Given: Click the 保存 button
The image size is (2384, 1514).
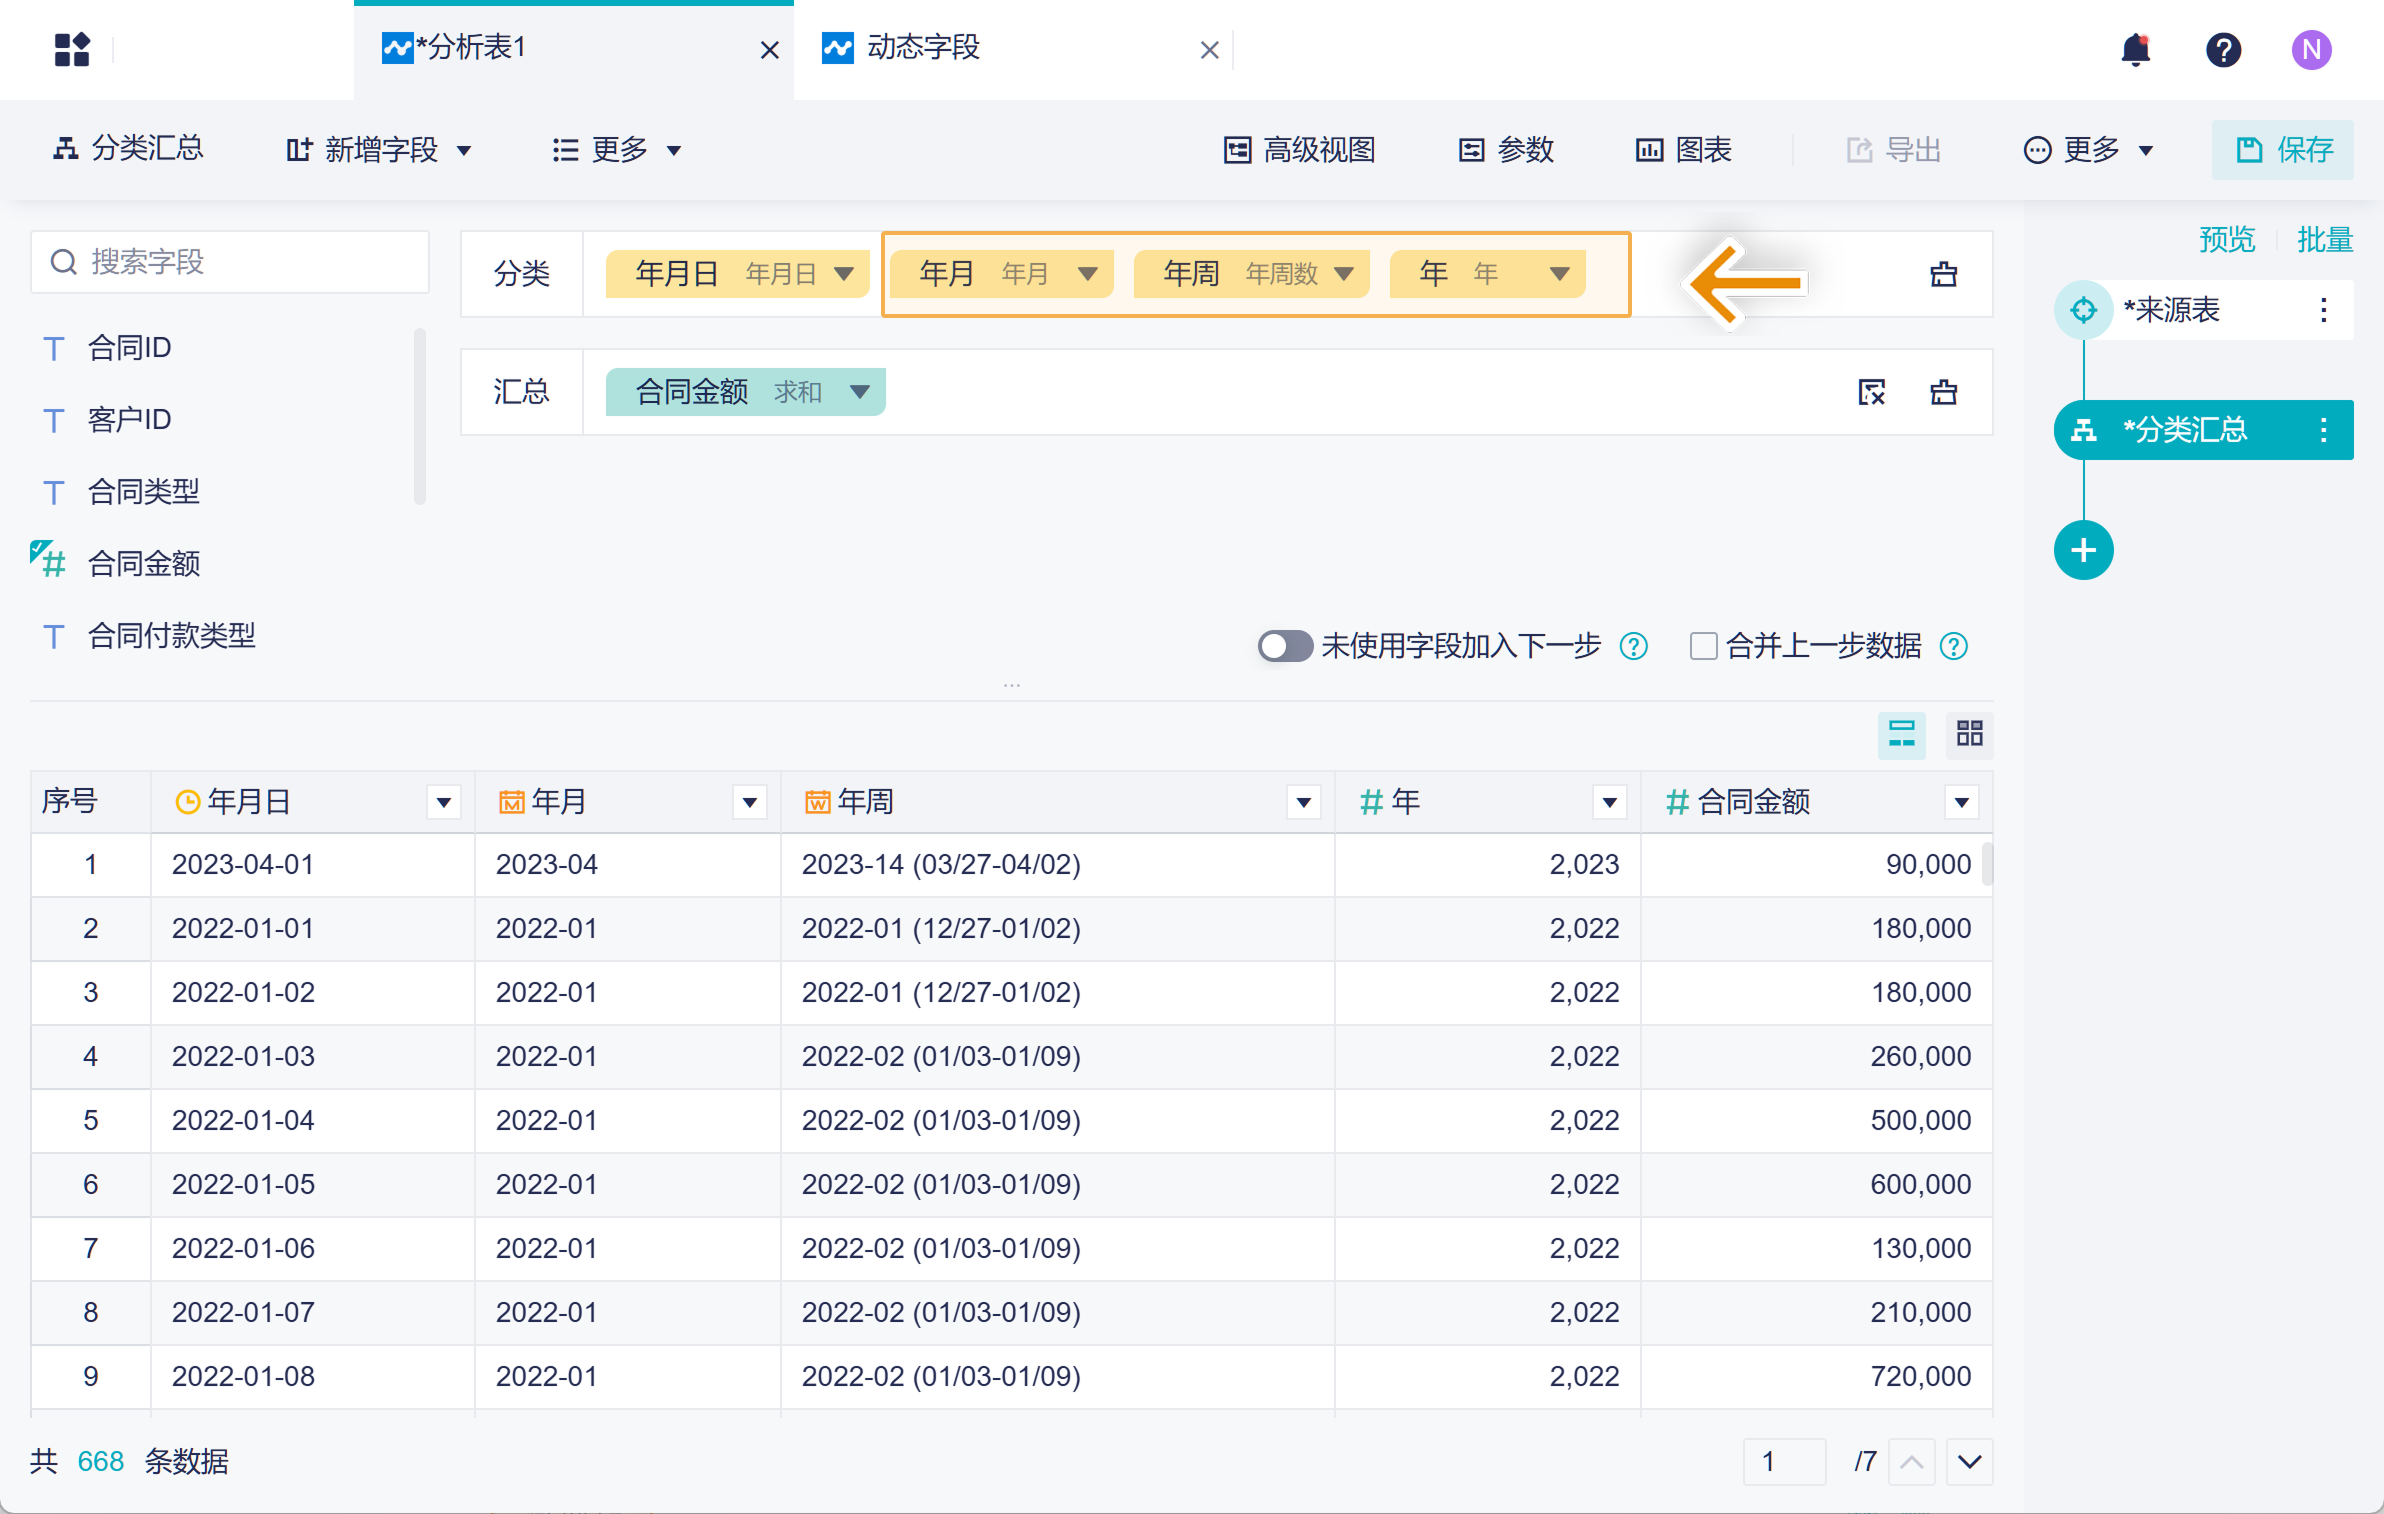Looking at the screenshot, I should (x=2283, y=150).
